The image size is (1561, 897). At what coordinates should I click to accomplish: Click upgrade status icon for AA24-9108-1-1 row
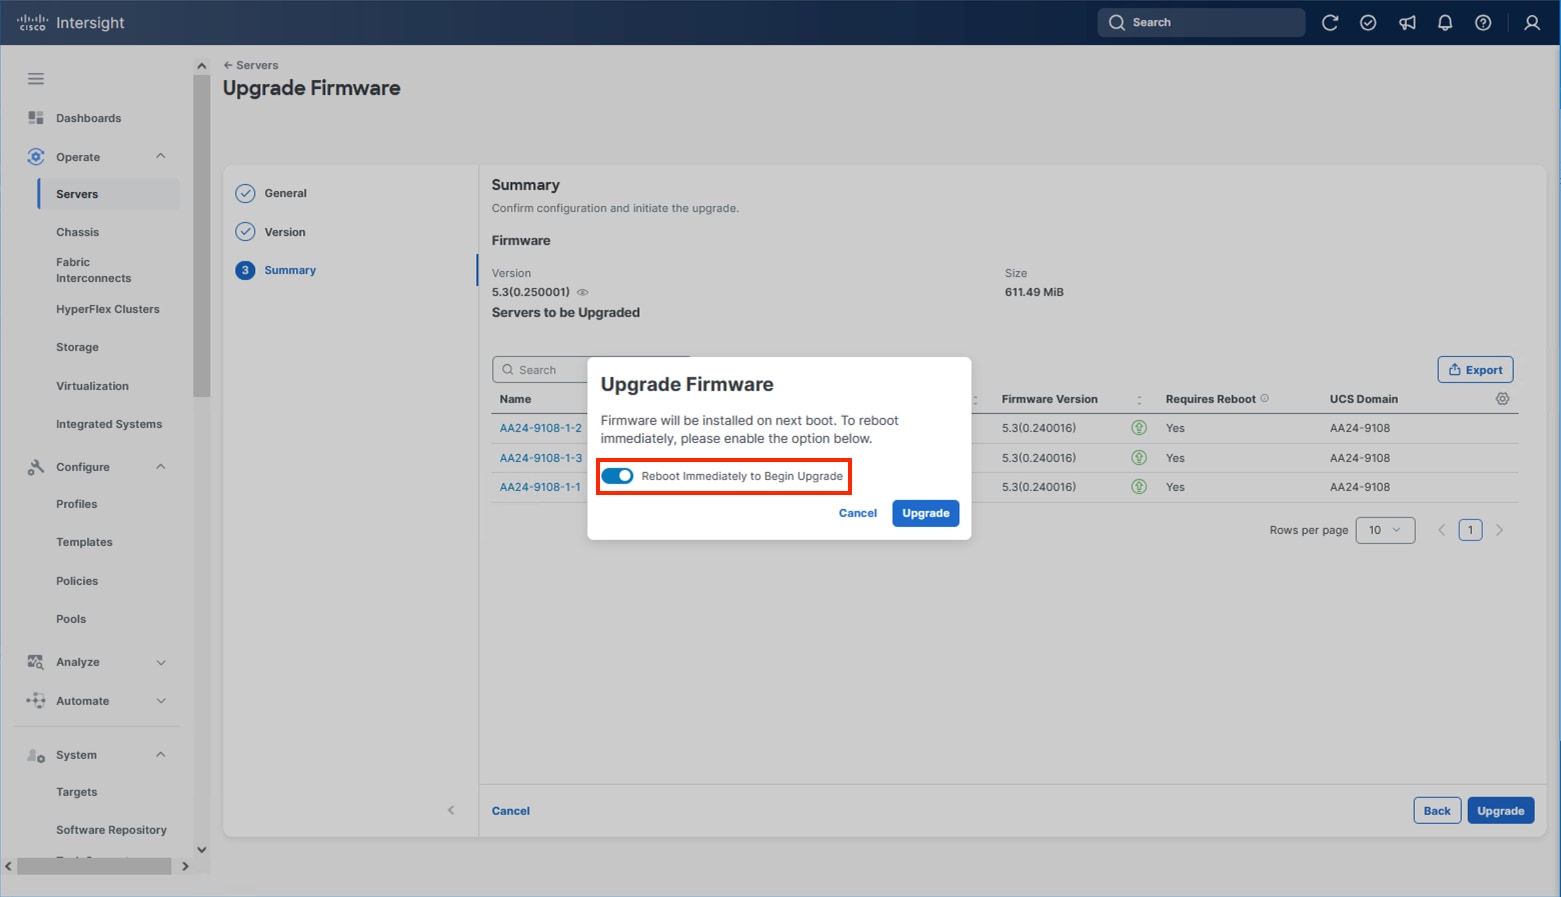[x=1139, y=487]
